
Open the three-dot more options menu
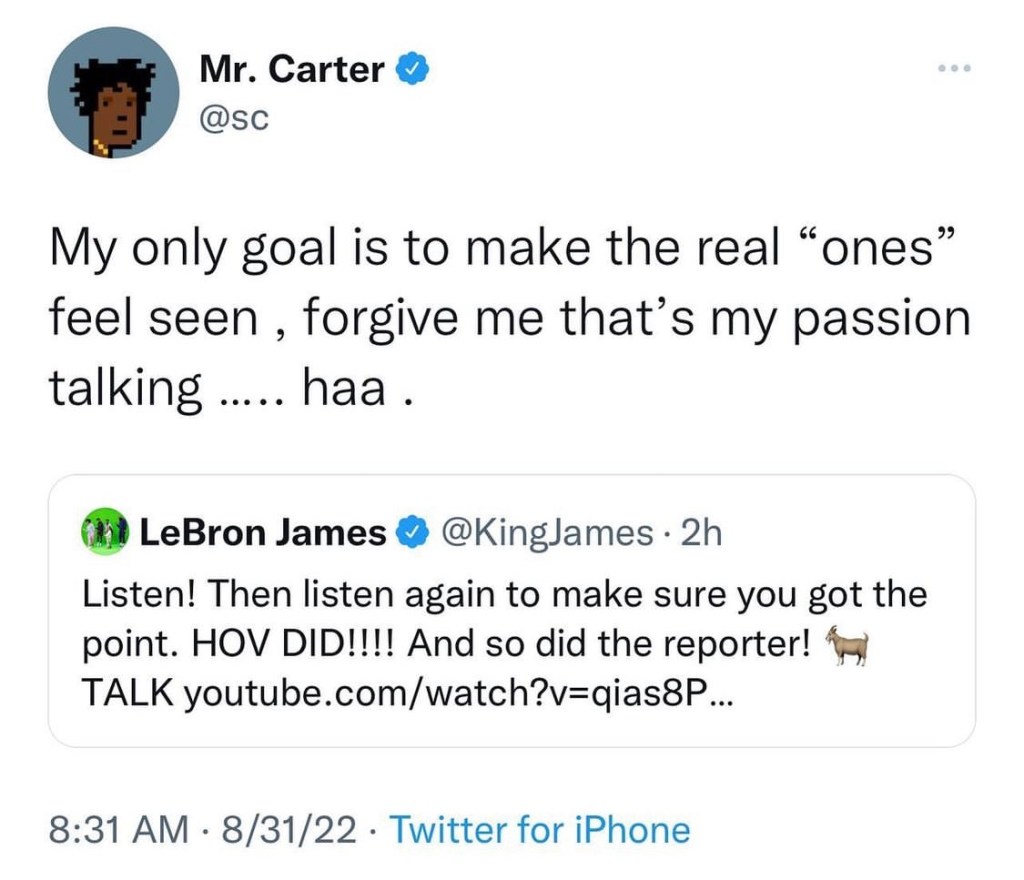coord(954,69)
